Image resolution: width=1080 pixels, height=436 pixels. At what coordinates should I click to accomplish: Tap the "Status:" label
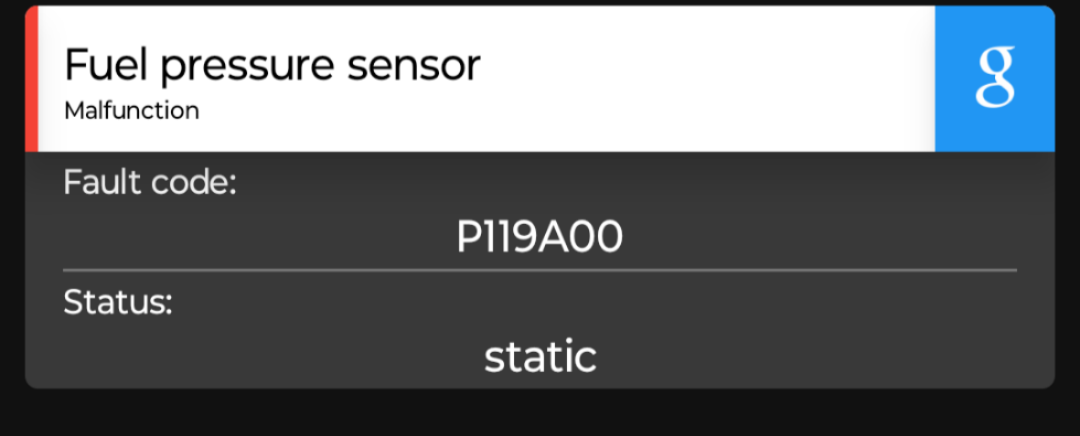tap(118, 303)
